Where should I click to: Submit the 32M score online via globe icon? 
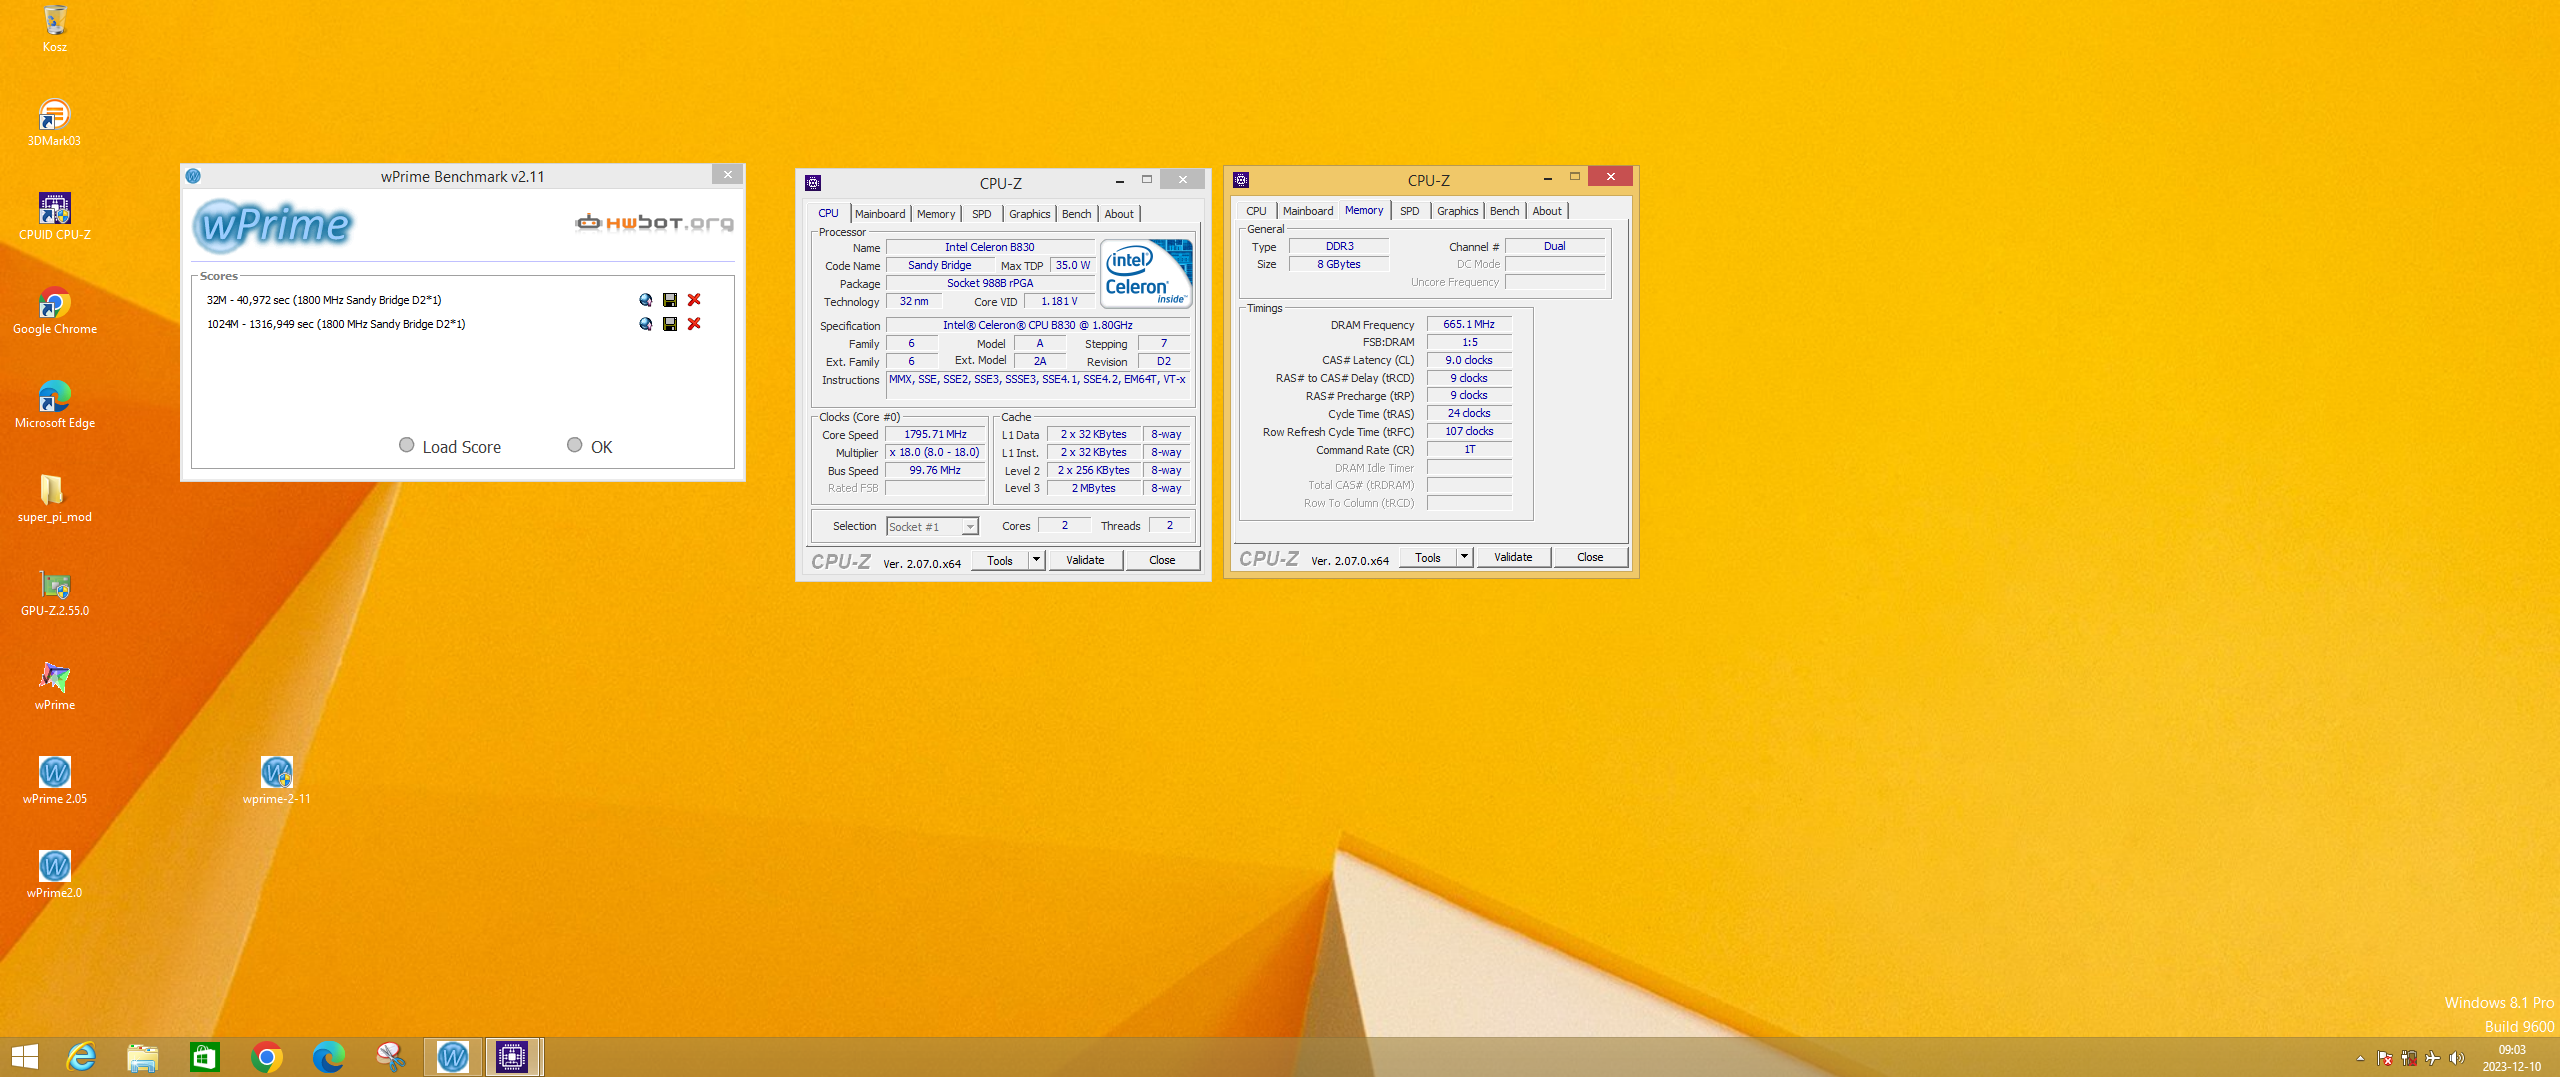point(646,300)
